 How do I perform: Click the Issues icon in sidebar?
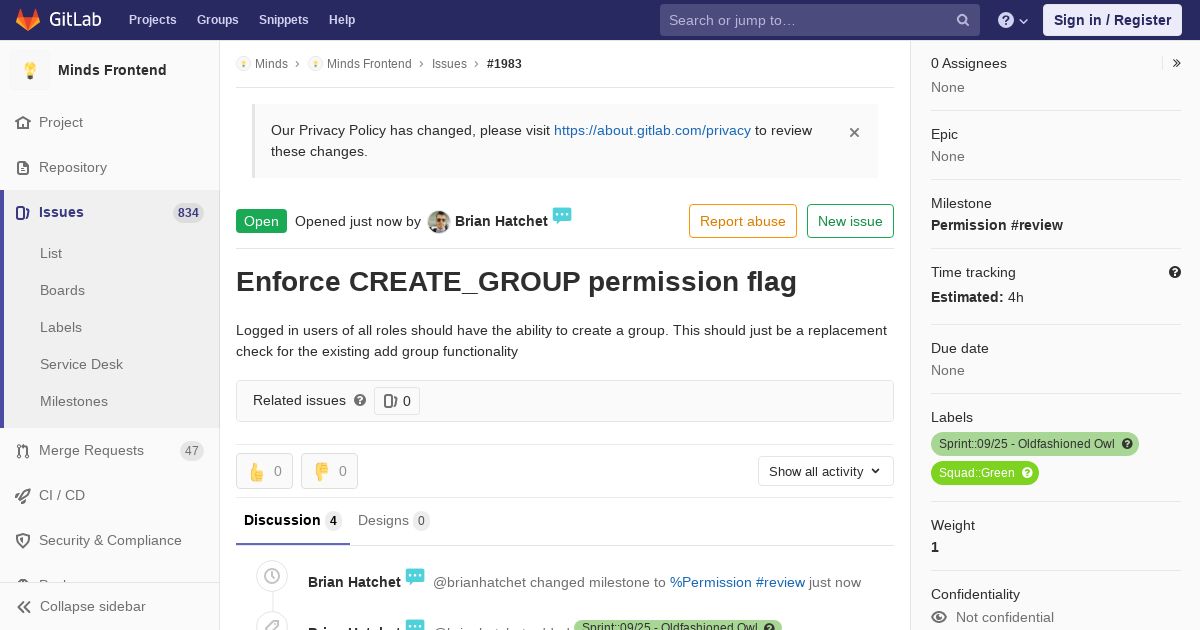23,212
